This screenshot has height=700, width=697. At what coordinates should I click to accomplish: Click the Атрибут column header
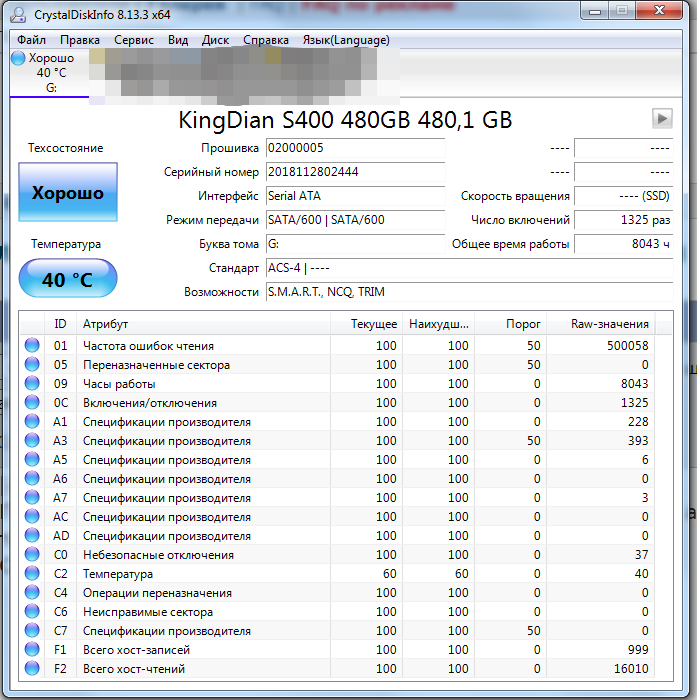pos(203,324)
